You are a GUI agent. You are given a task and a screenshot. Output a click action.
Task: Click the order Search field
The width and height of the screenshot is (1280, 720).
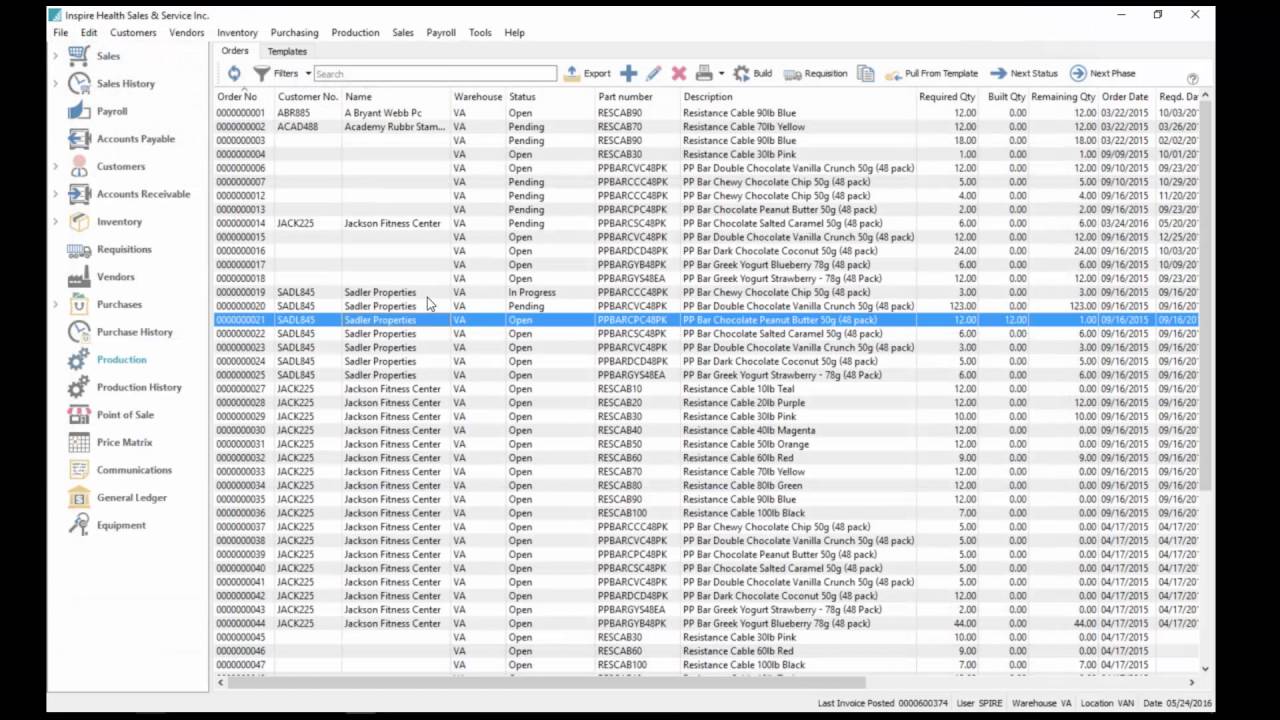point(435,74)
